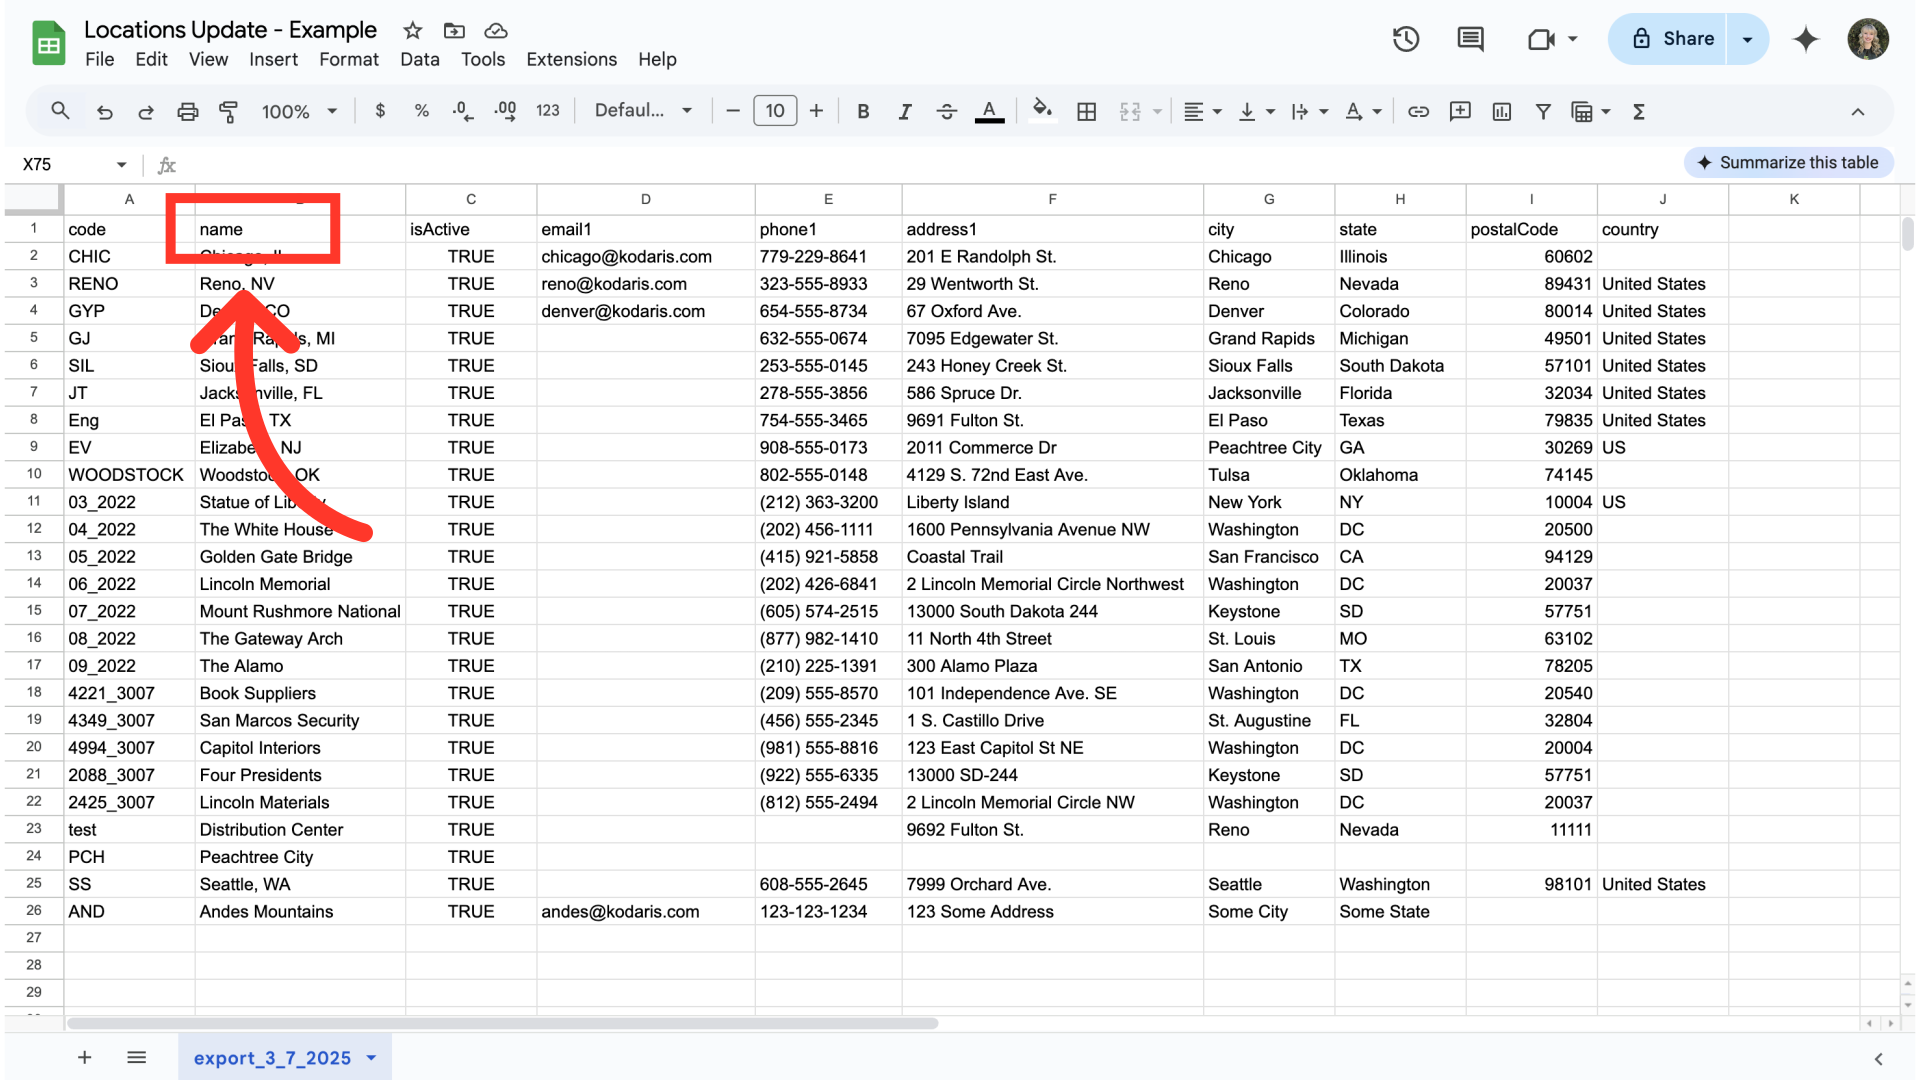
Task: Click the borders icon
Action: 1087,112
